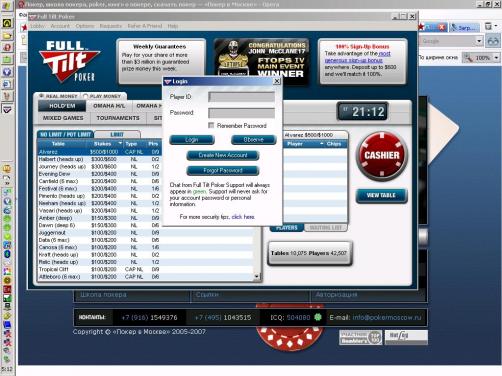Click inside the Player ID field
The image size is (502, 376).
point(241,97)
